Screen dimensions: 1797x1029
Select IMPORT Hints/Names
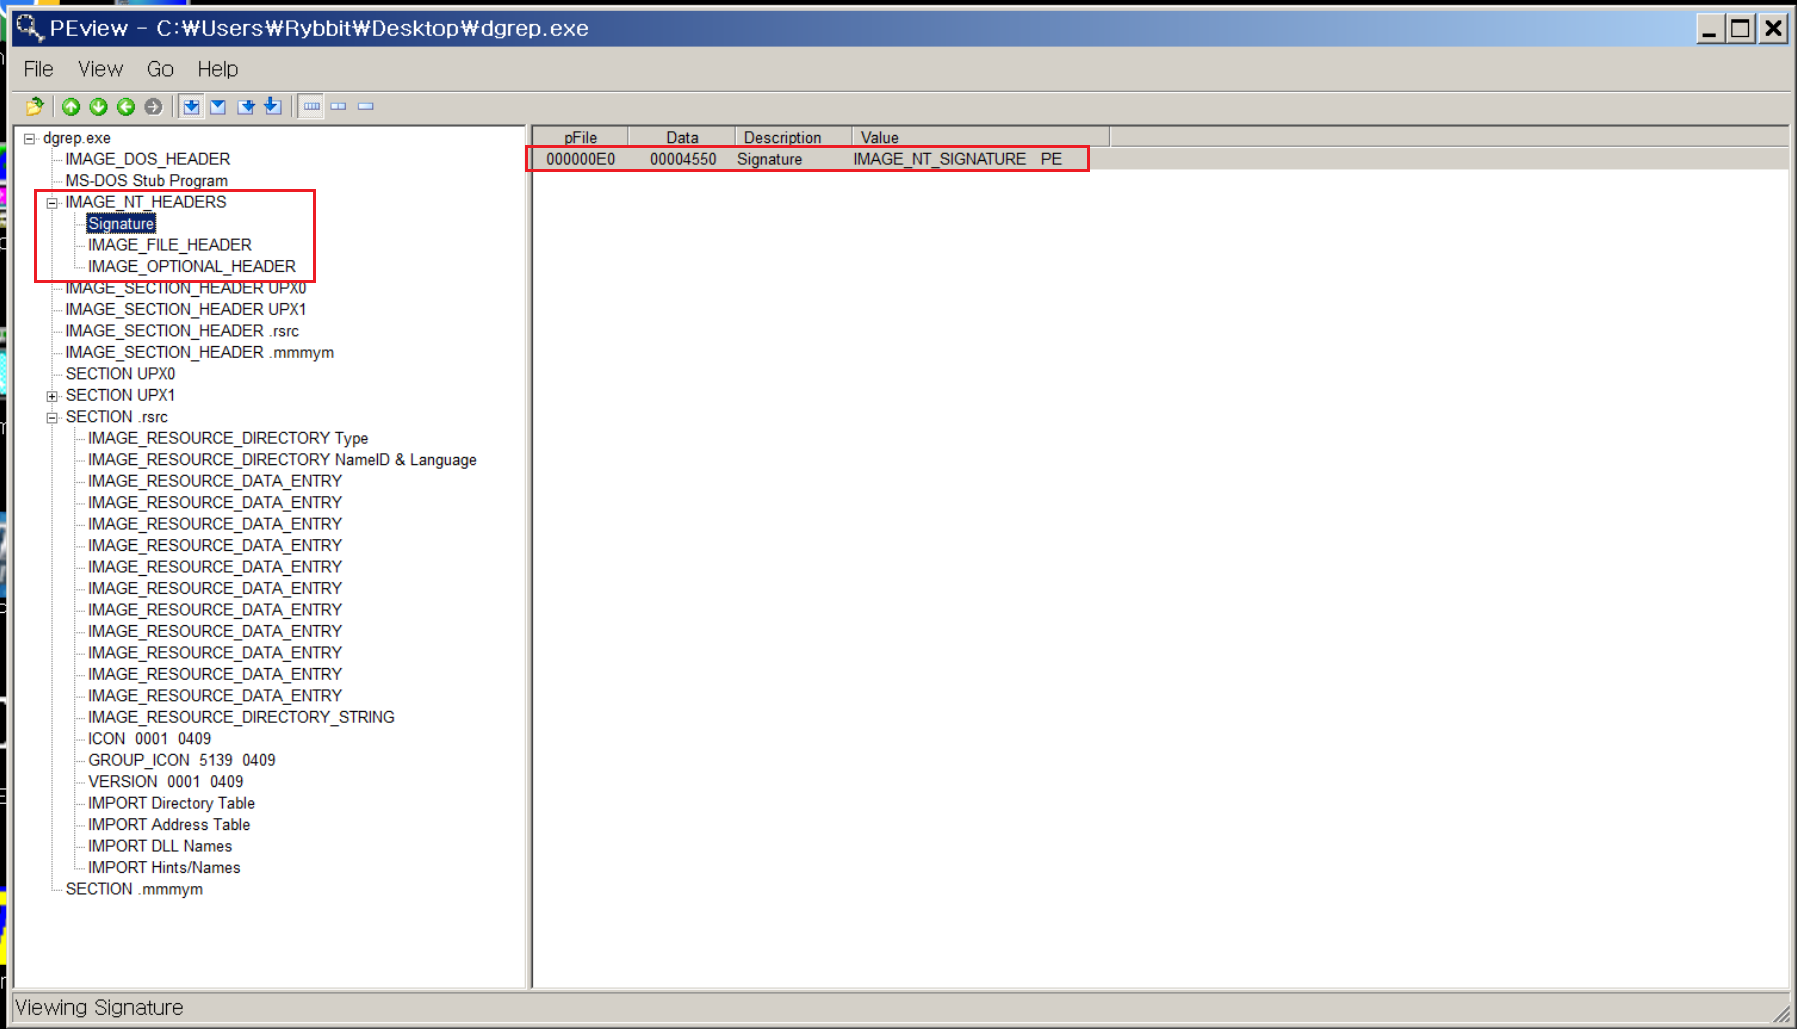point(164,868)
